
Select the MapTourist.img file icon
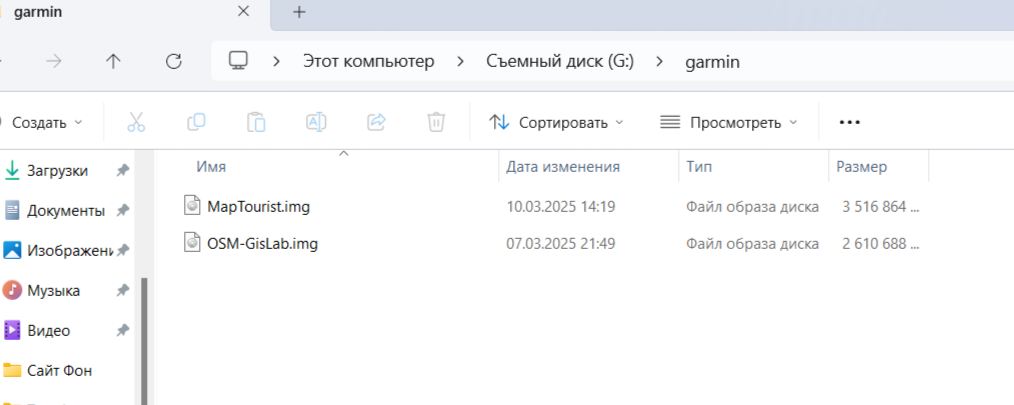point(192,206)
